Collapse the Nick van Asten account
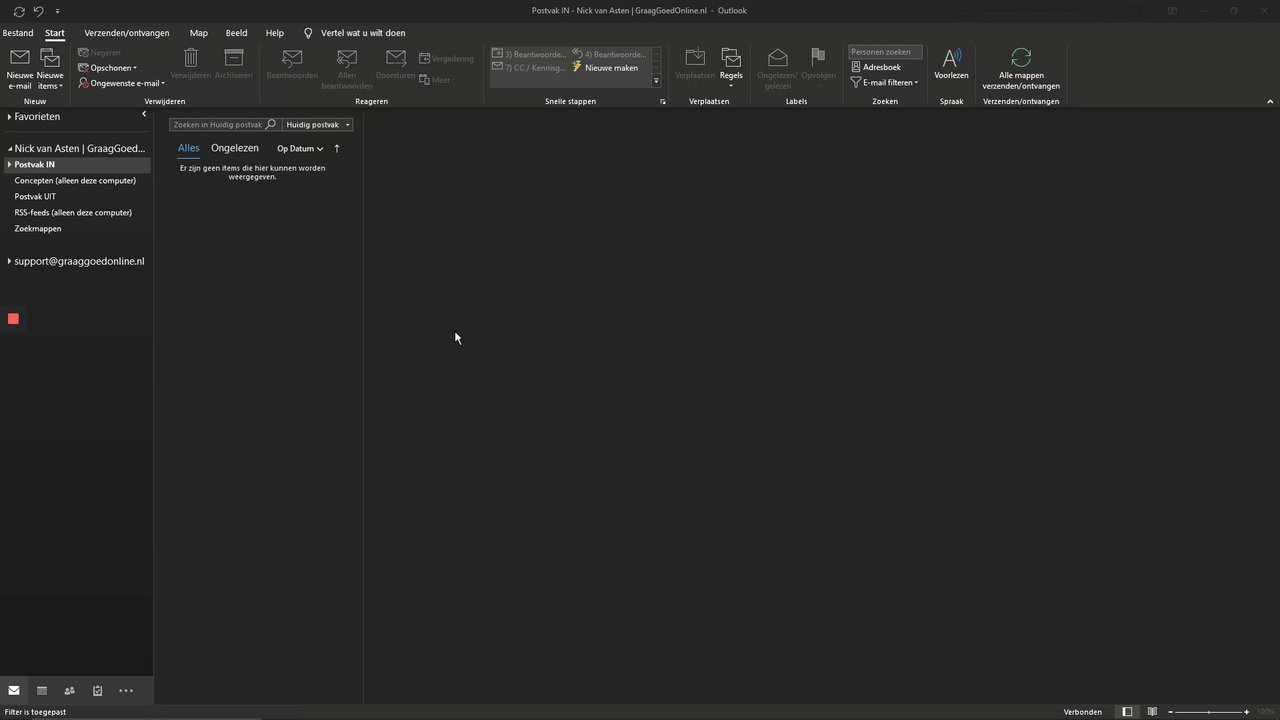This screenshot has width=1280, height=720. (9, 149)
